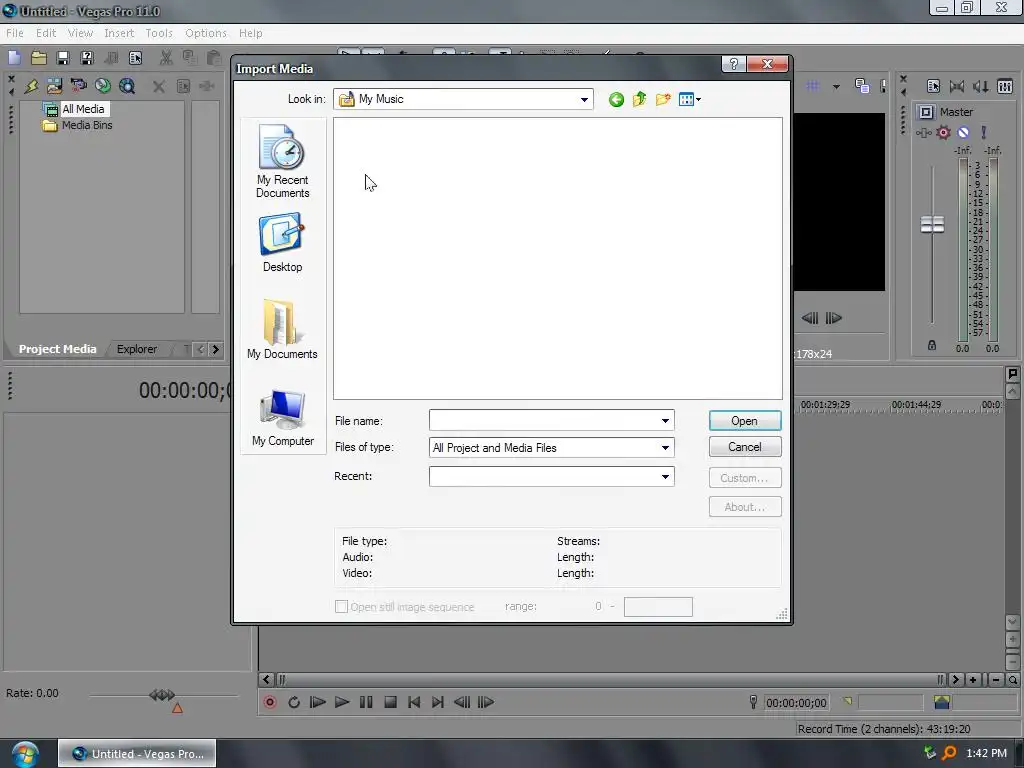
Task: Click the Play button in transport bar
Action: [342, 702]
